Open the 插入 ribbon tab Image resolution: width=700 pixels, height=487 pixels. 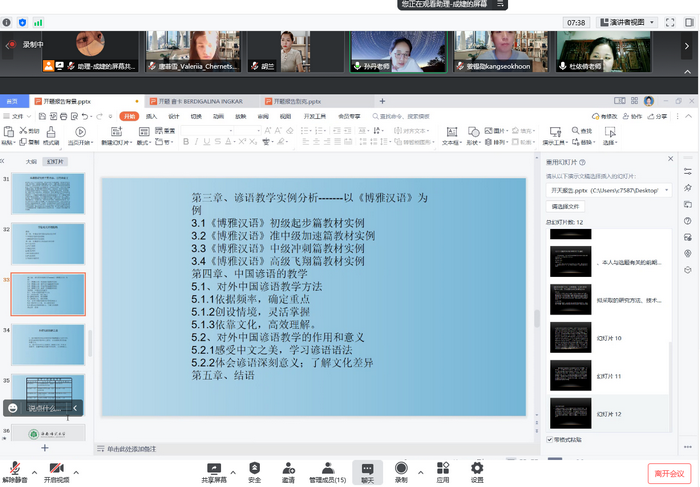click(x=151, y=116)
